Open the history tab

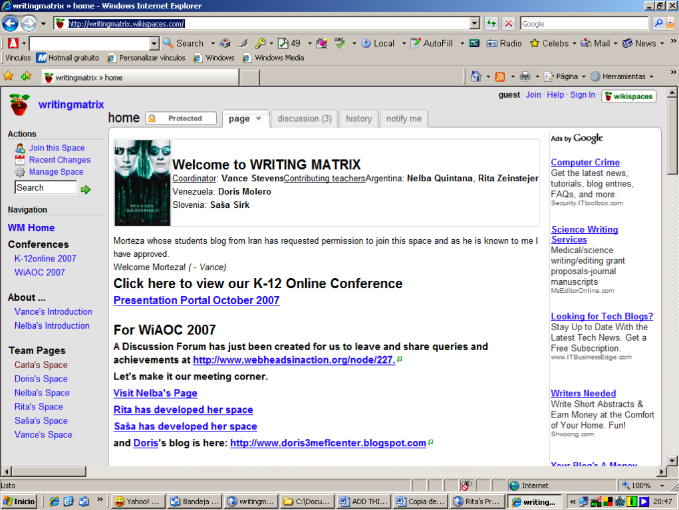click(359, 118)
